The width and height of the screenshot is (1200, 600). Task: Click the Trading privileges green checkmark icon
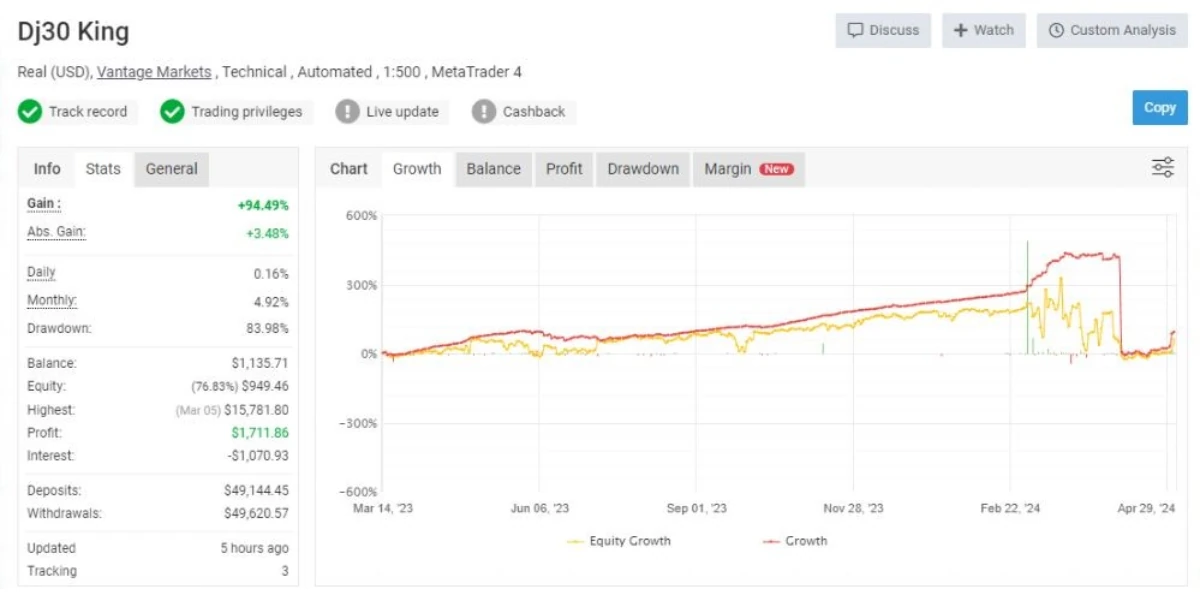click(172, 111)
